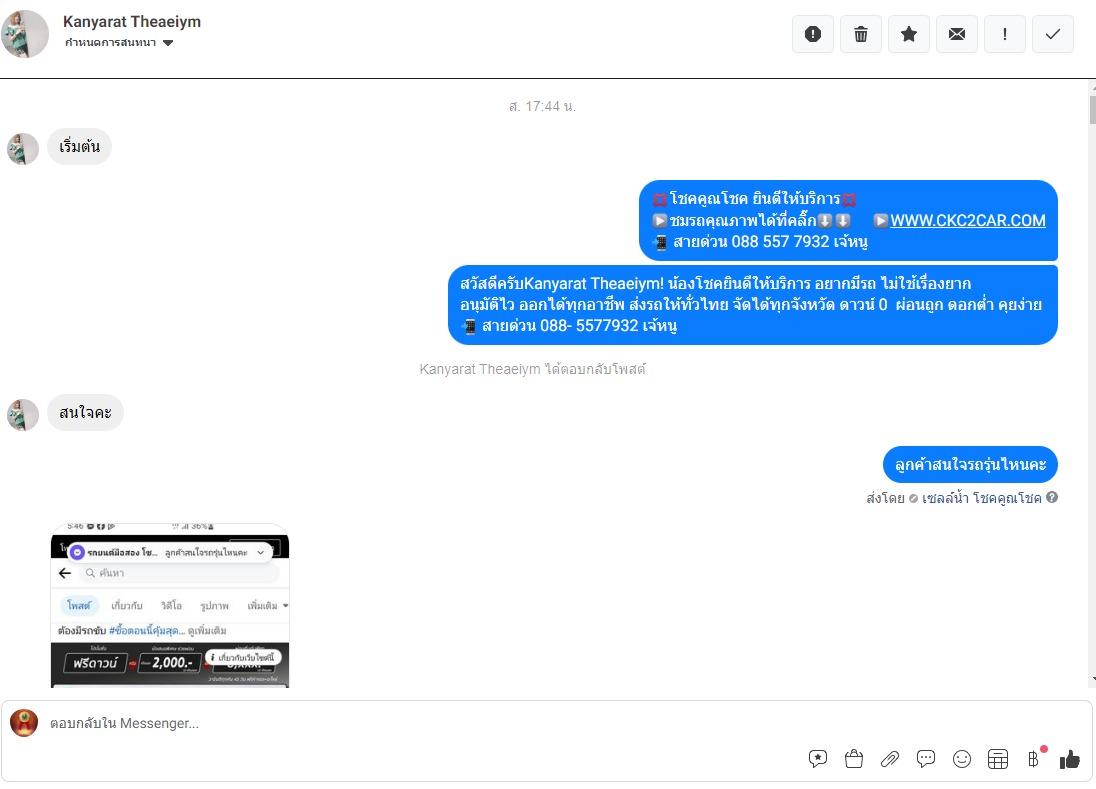This screenshot has height=789, width=1096.
Task: Send a thumbs-up like
Action: click(1069, 759)
